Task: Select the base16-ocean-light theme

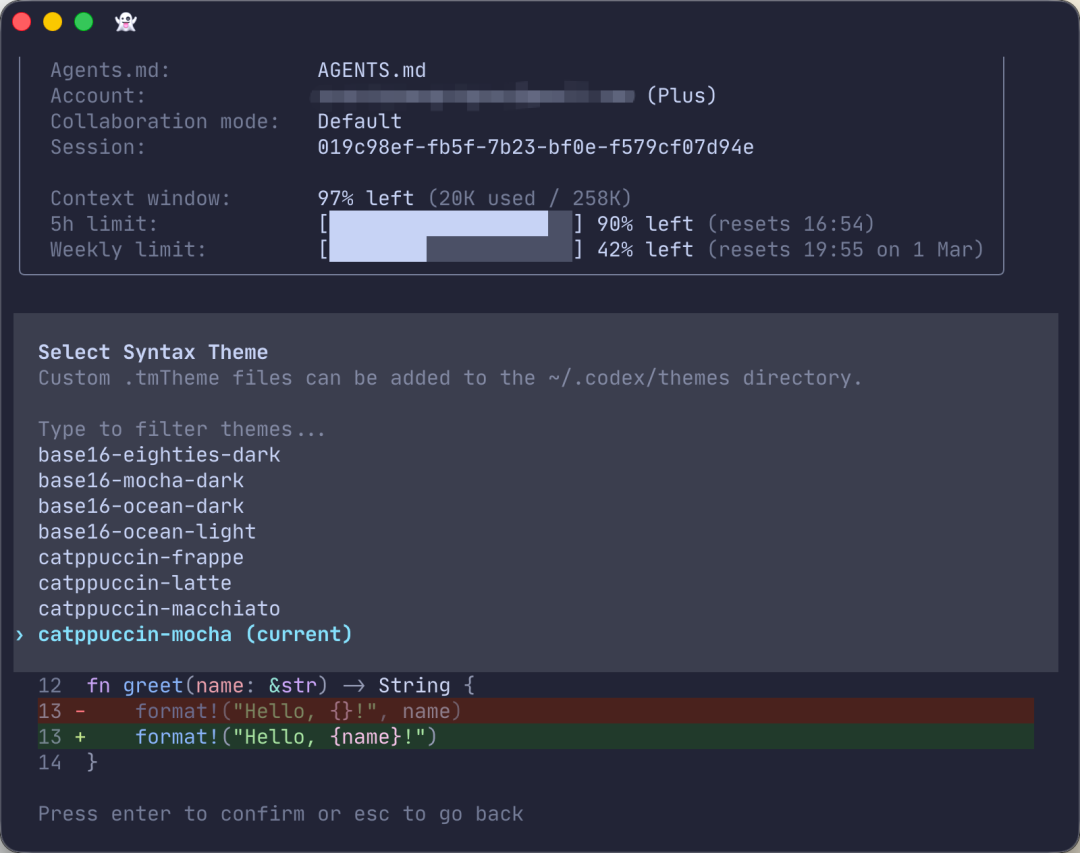Action: 146,532
